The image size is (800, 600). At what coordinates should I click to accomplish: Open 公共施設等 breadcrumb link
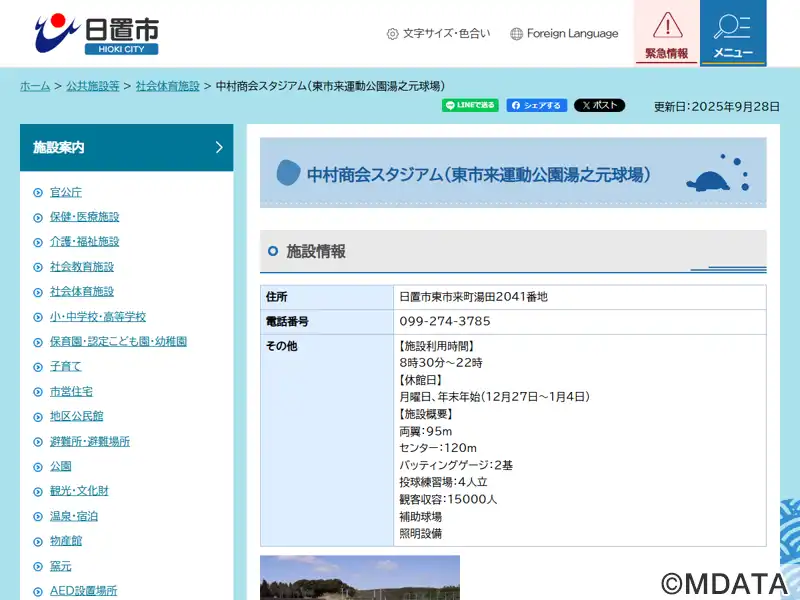tap(92, 86)
